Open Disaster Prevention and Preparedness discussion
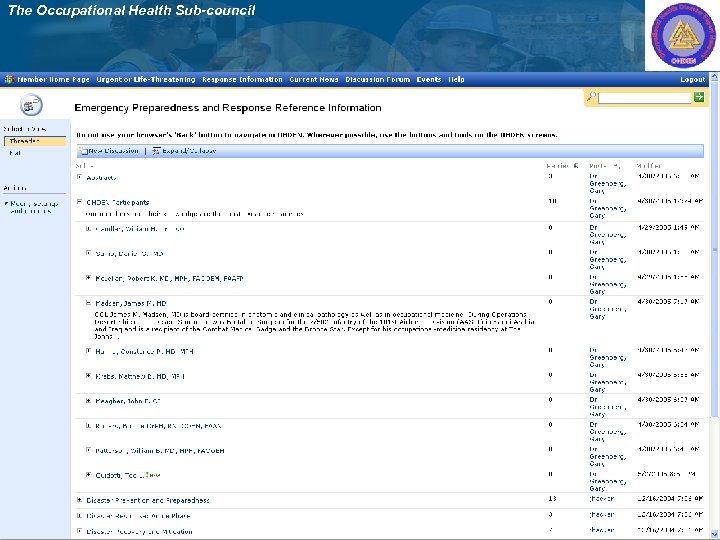 (148, 500)
